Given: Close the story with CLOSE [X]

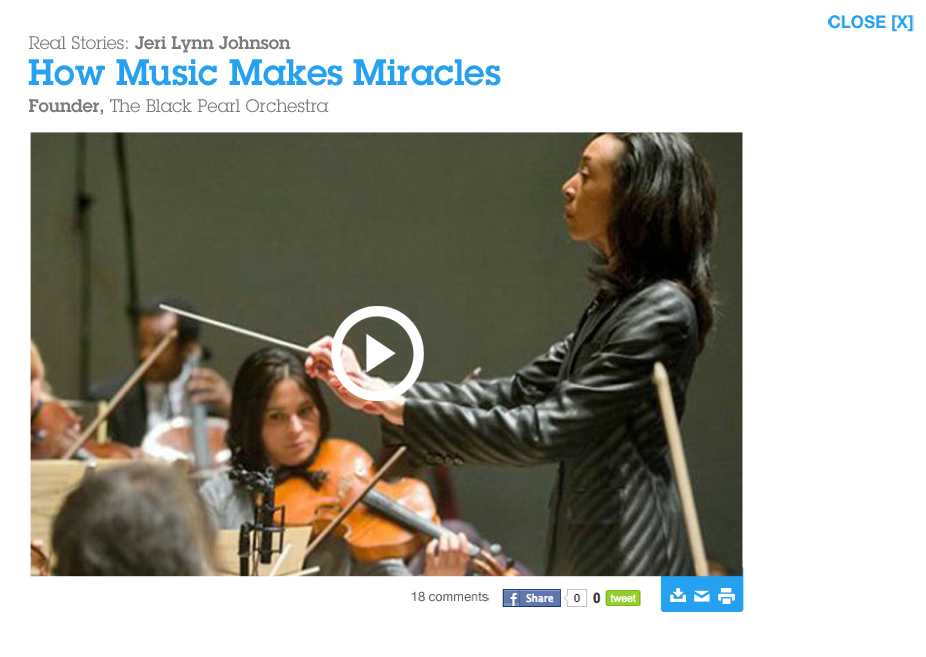Looking at the screenshot, I should (870, 22).
